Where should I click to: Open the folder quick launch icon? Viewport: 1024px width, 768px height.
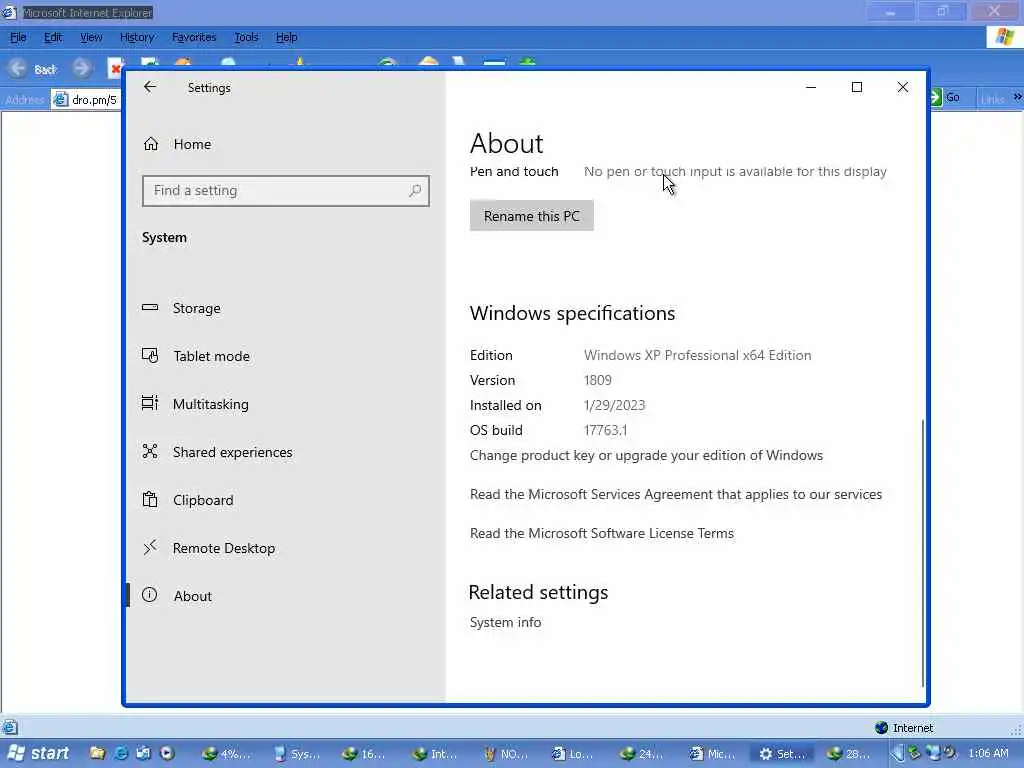coord(97,753)
